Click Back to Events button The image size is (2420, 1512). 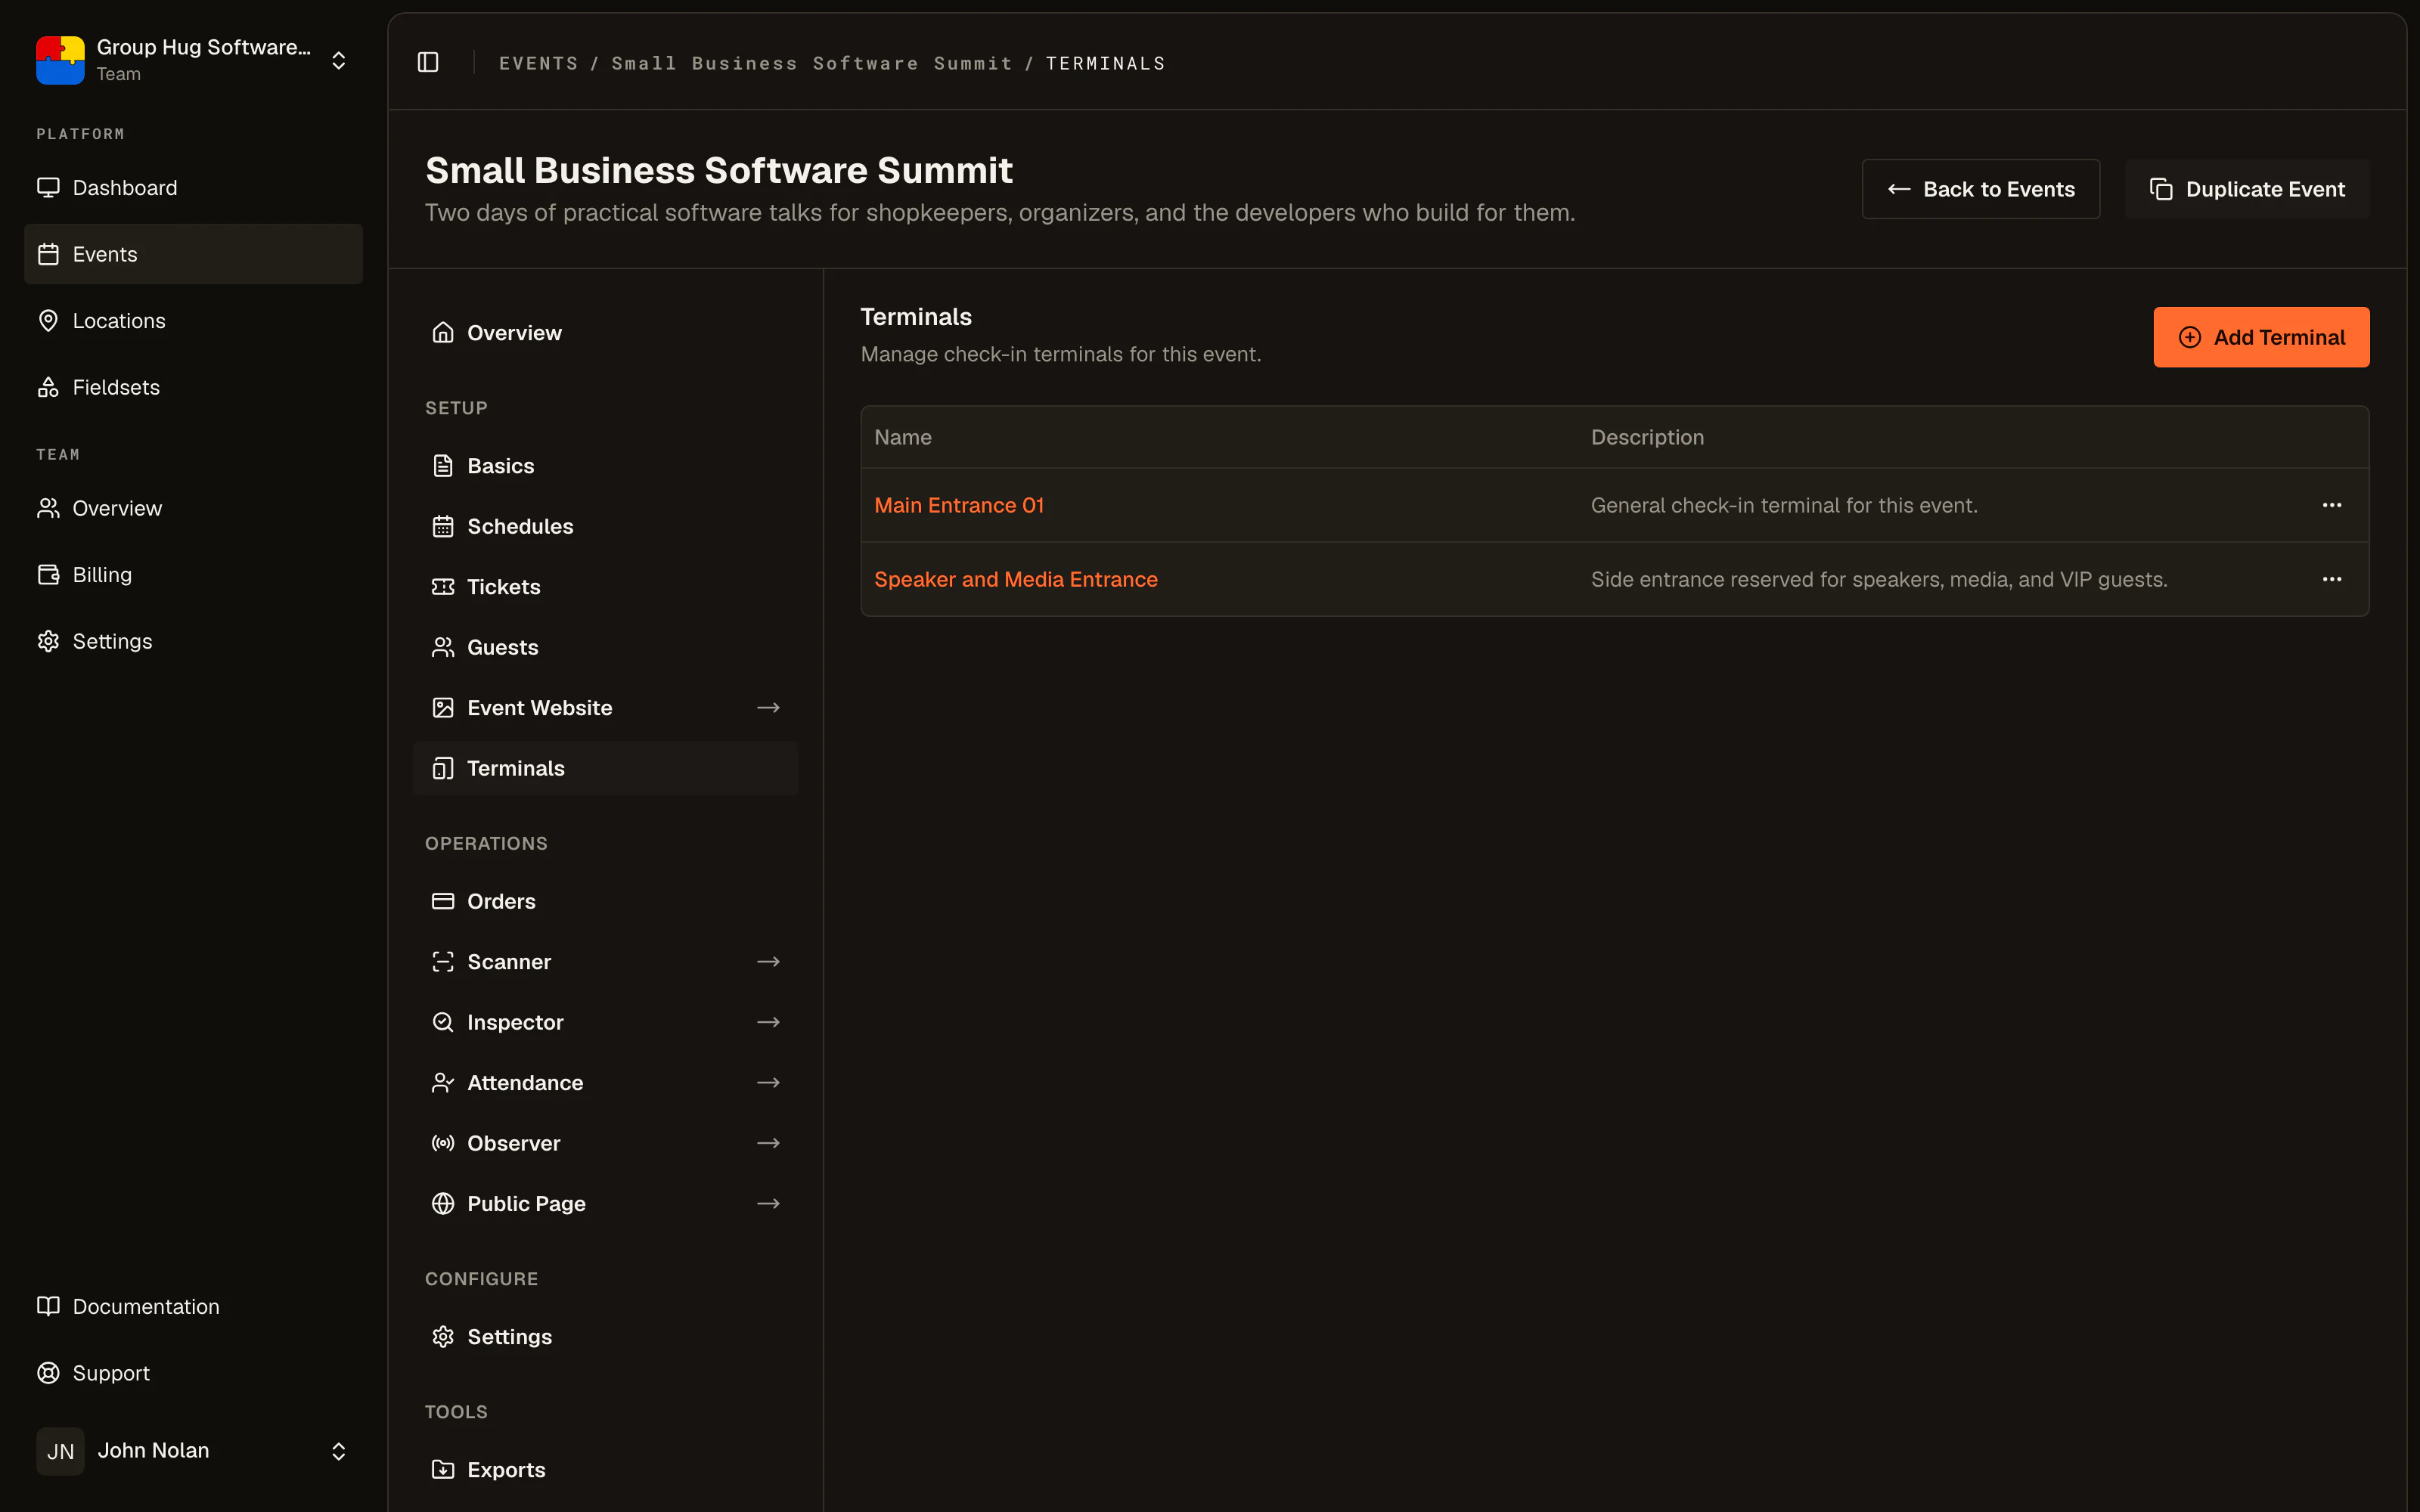(x=1980, y=189)
